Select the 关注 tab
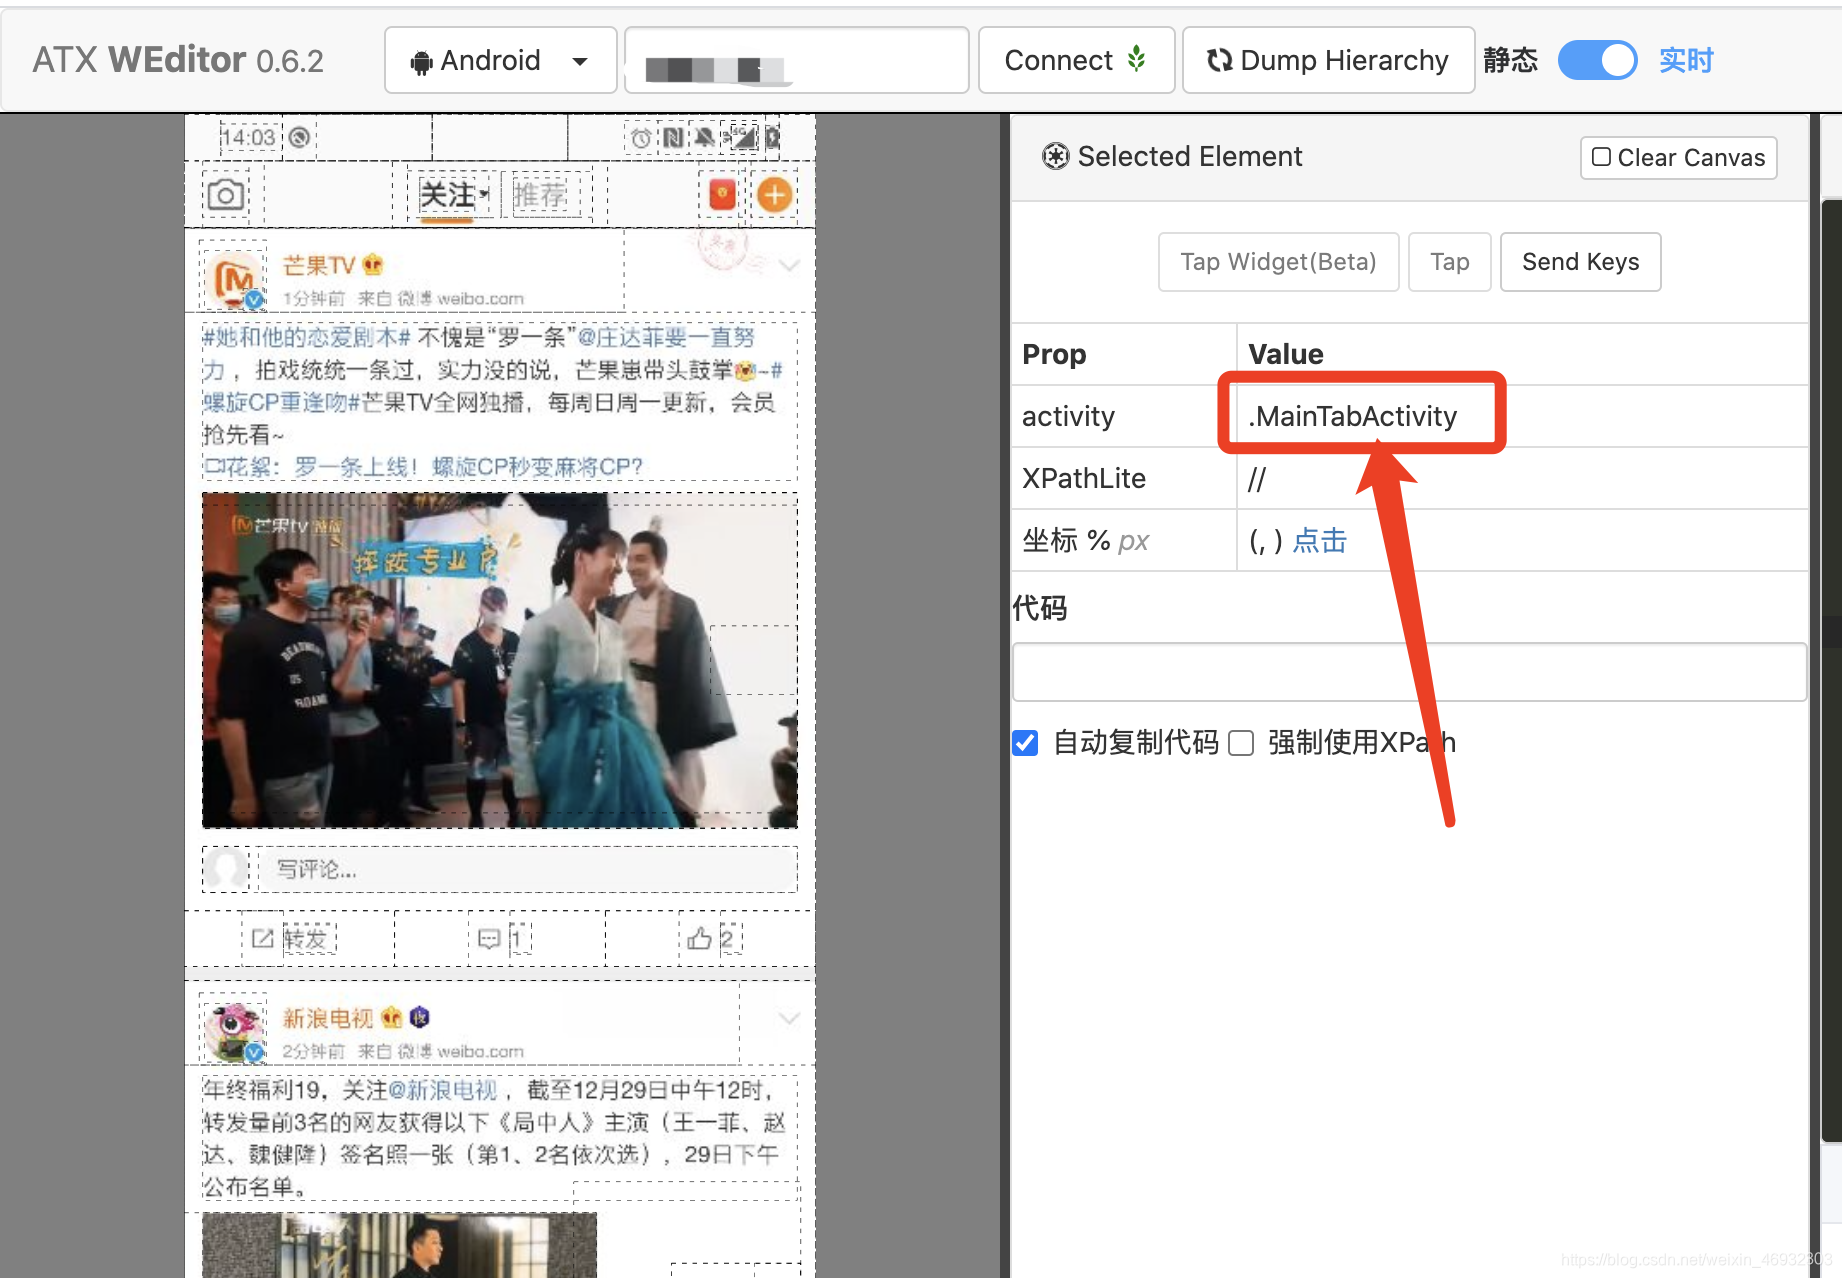Screen dimensions: 1842x1278 point(447,195)
